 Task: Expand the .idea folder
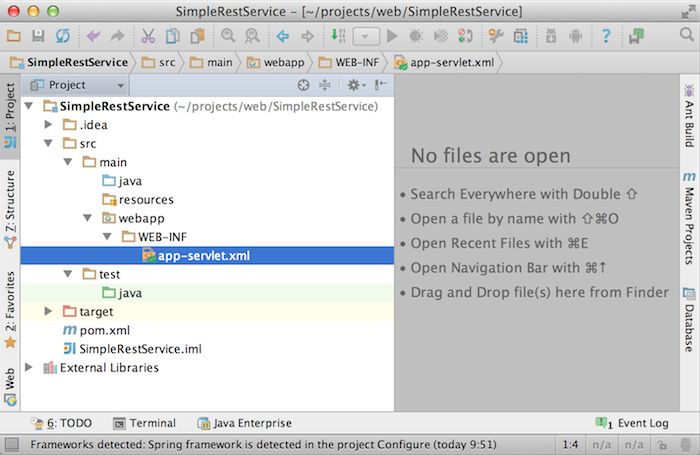coord(49,125)
